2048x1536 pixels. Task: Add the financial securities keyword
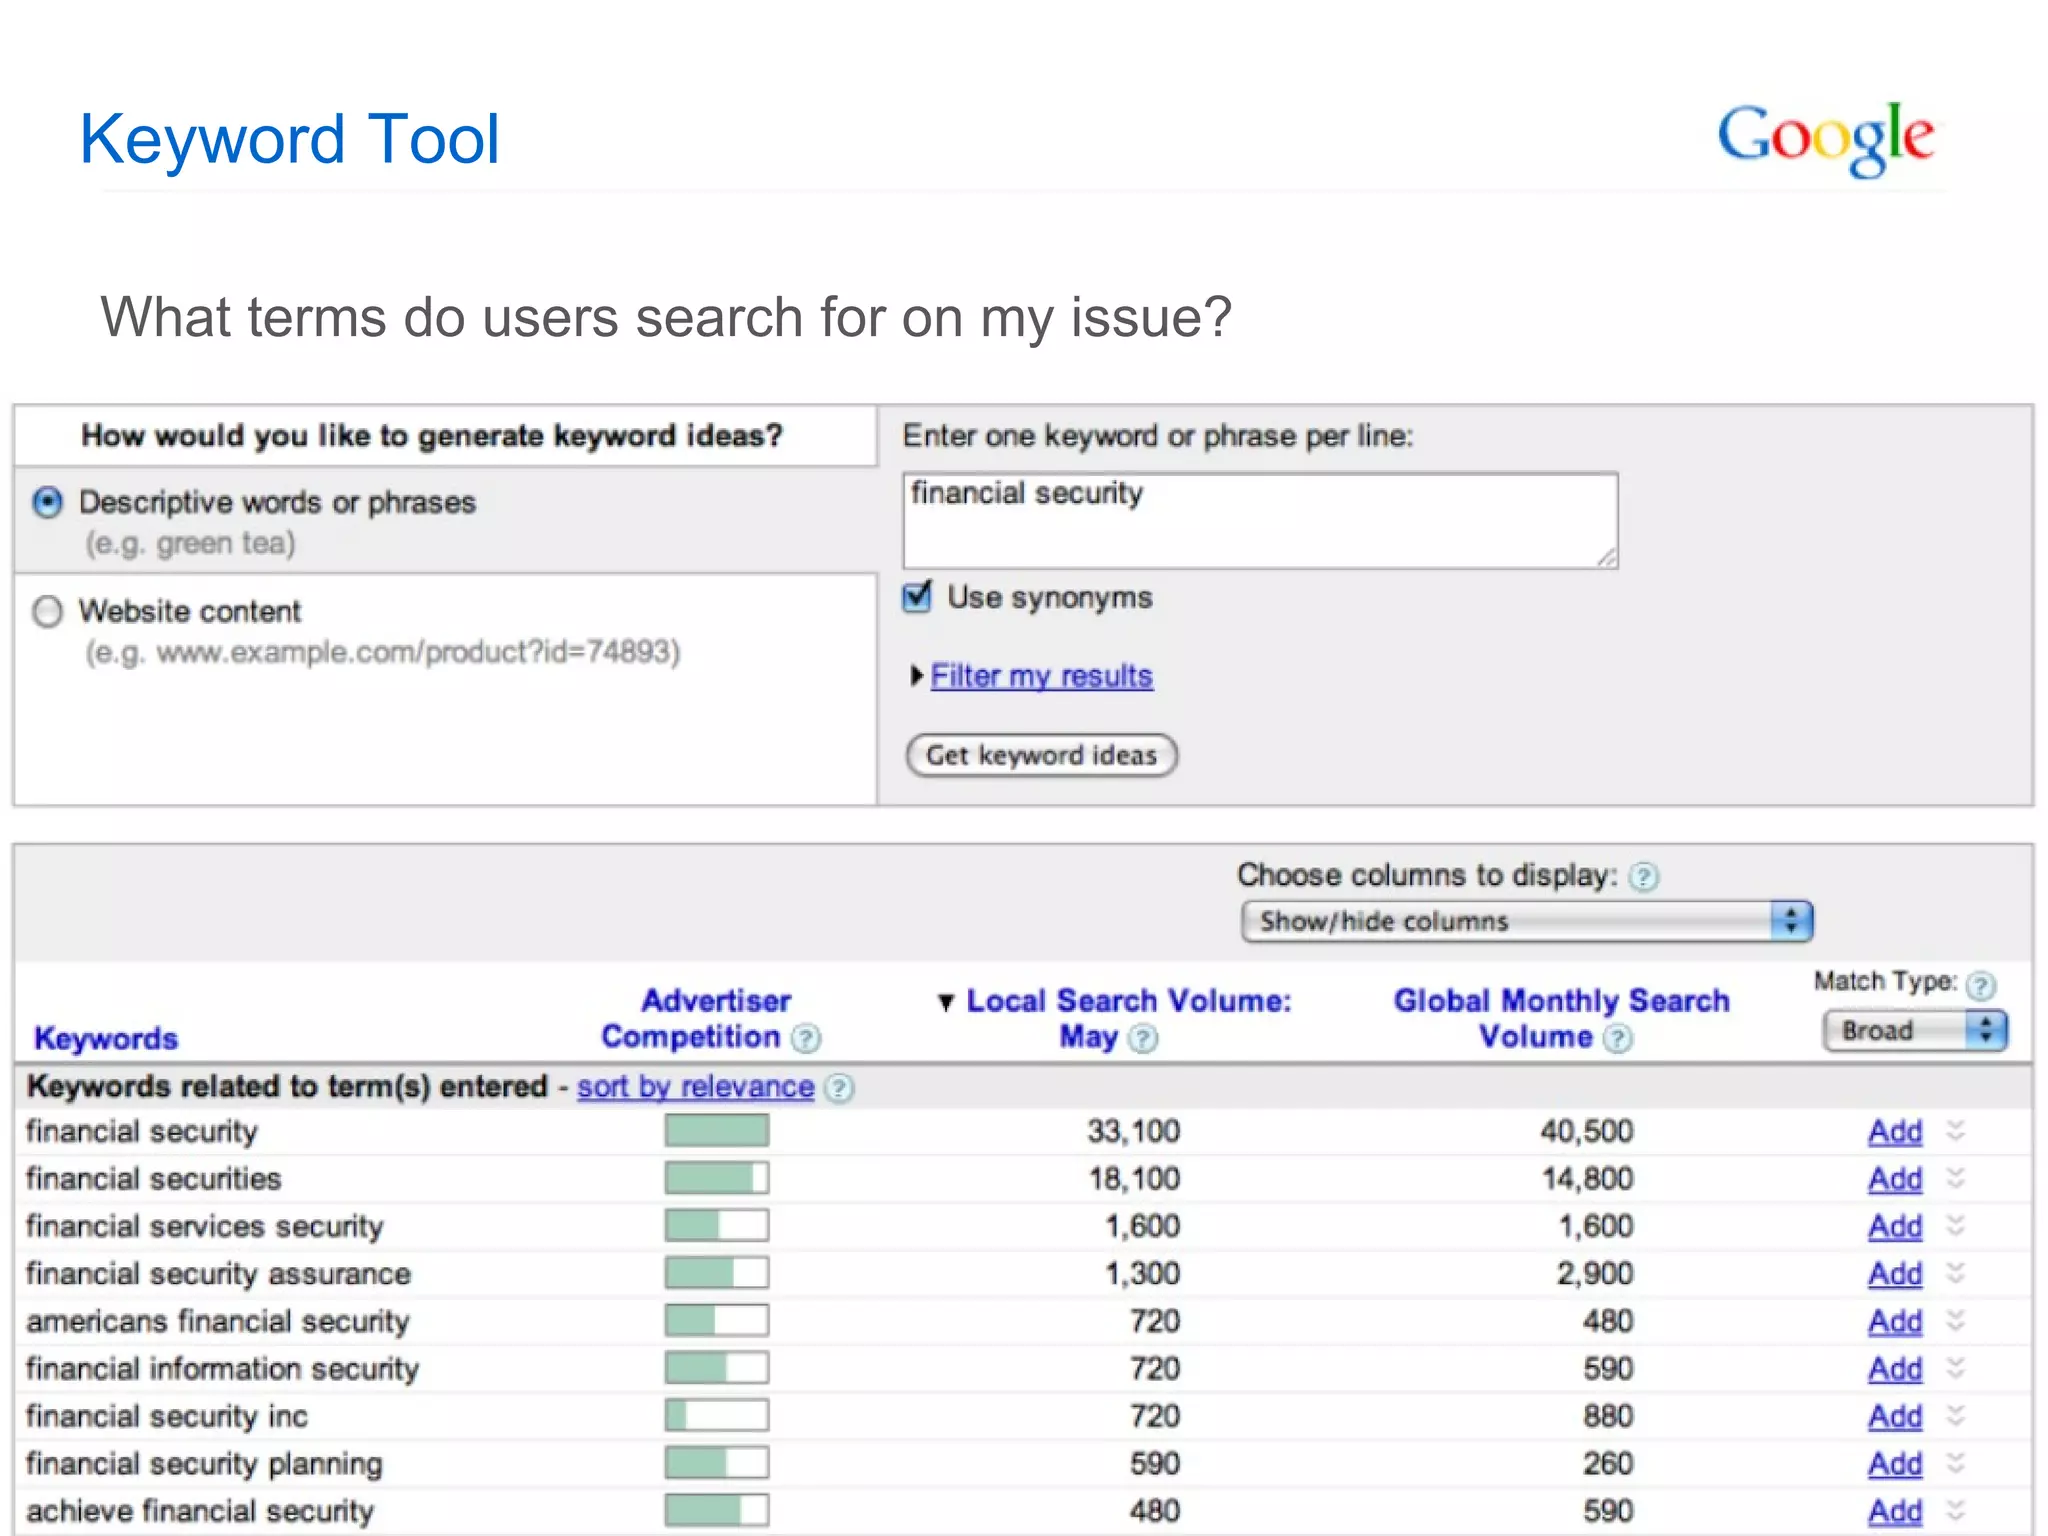coord(1895,1180)
